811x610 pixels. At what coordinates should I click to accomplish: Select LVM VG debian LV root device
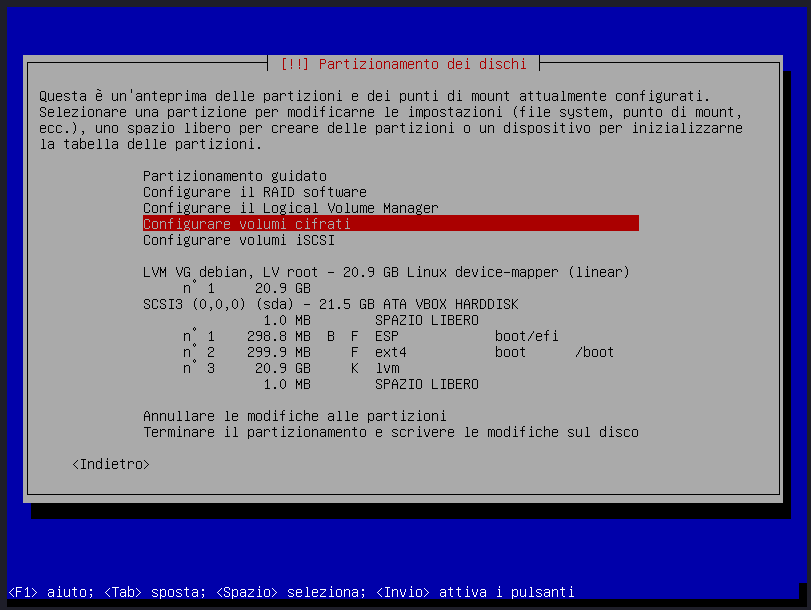386,272
